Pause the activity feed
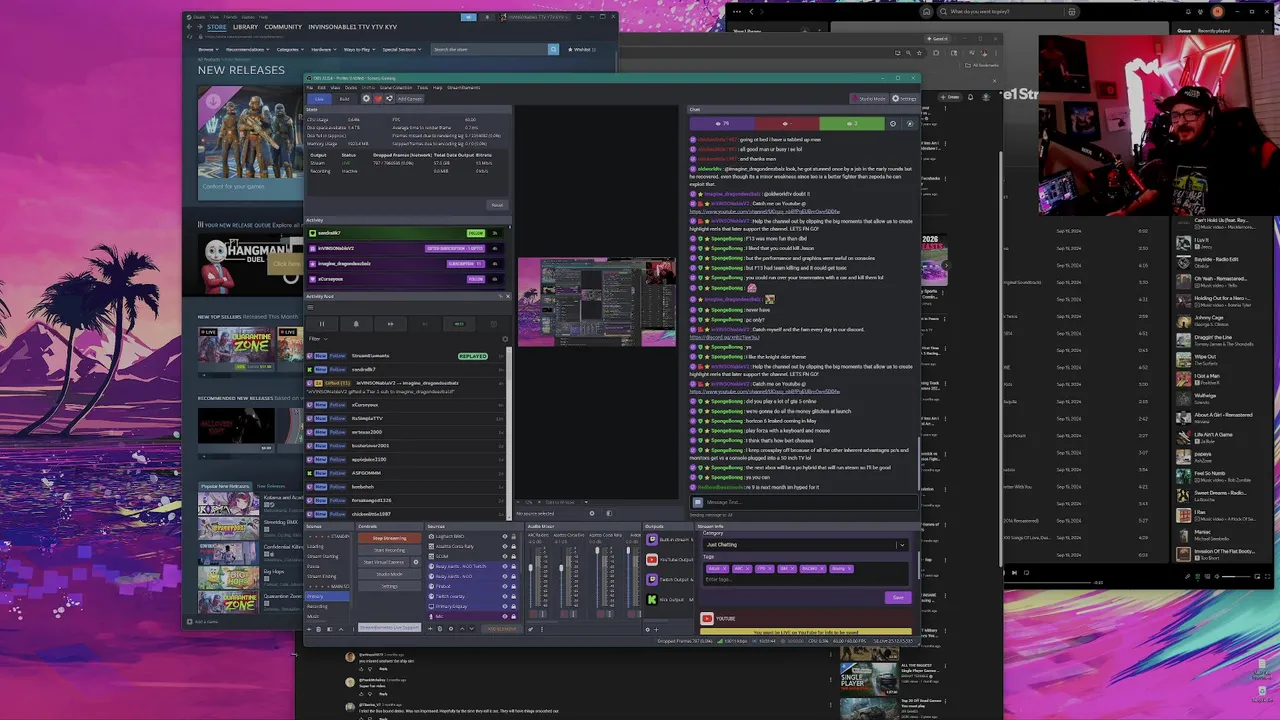 [x=322, y=324]
